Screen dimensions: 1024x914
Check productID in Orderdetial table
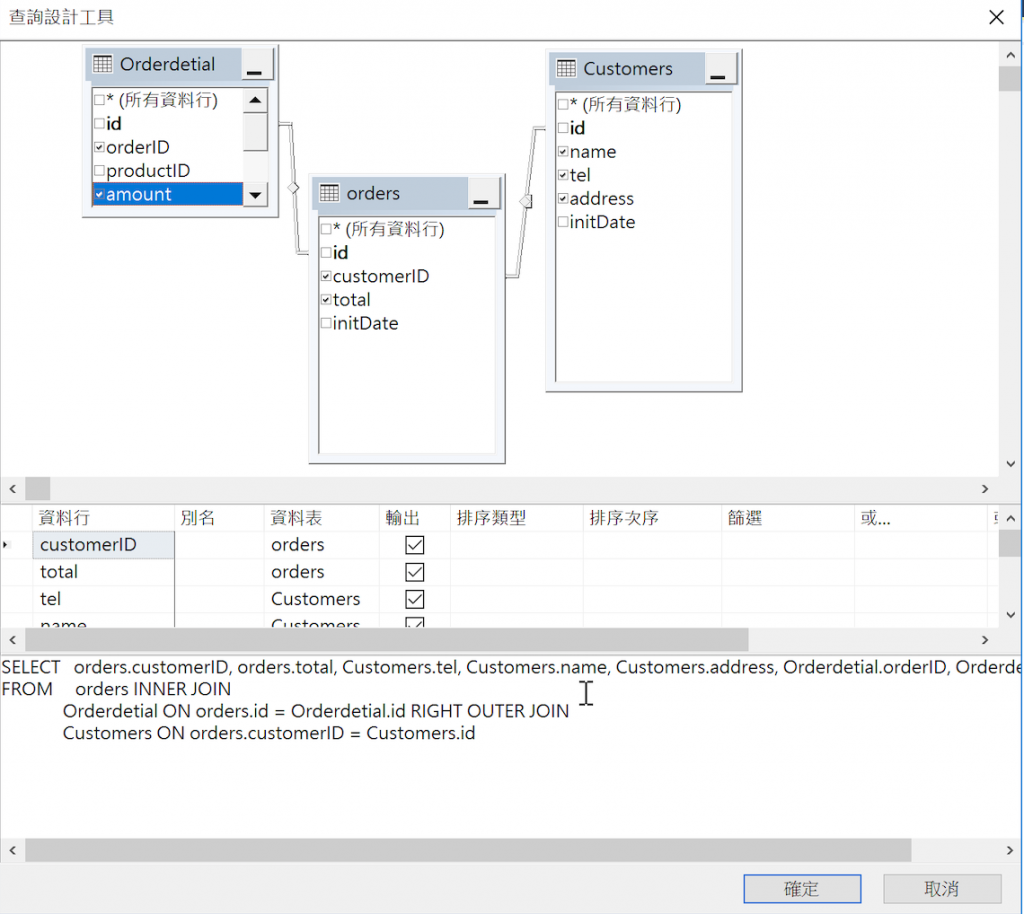coord(99,170)
